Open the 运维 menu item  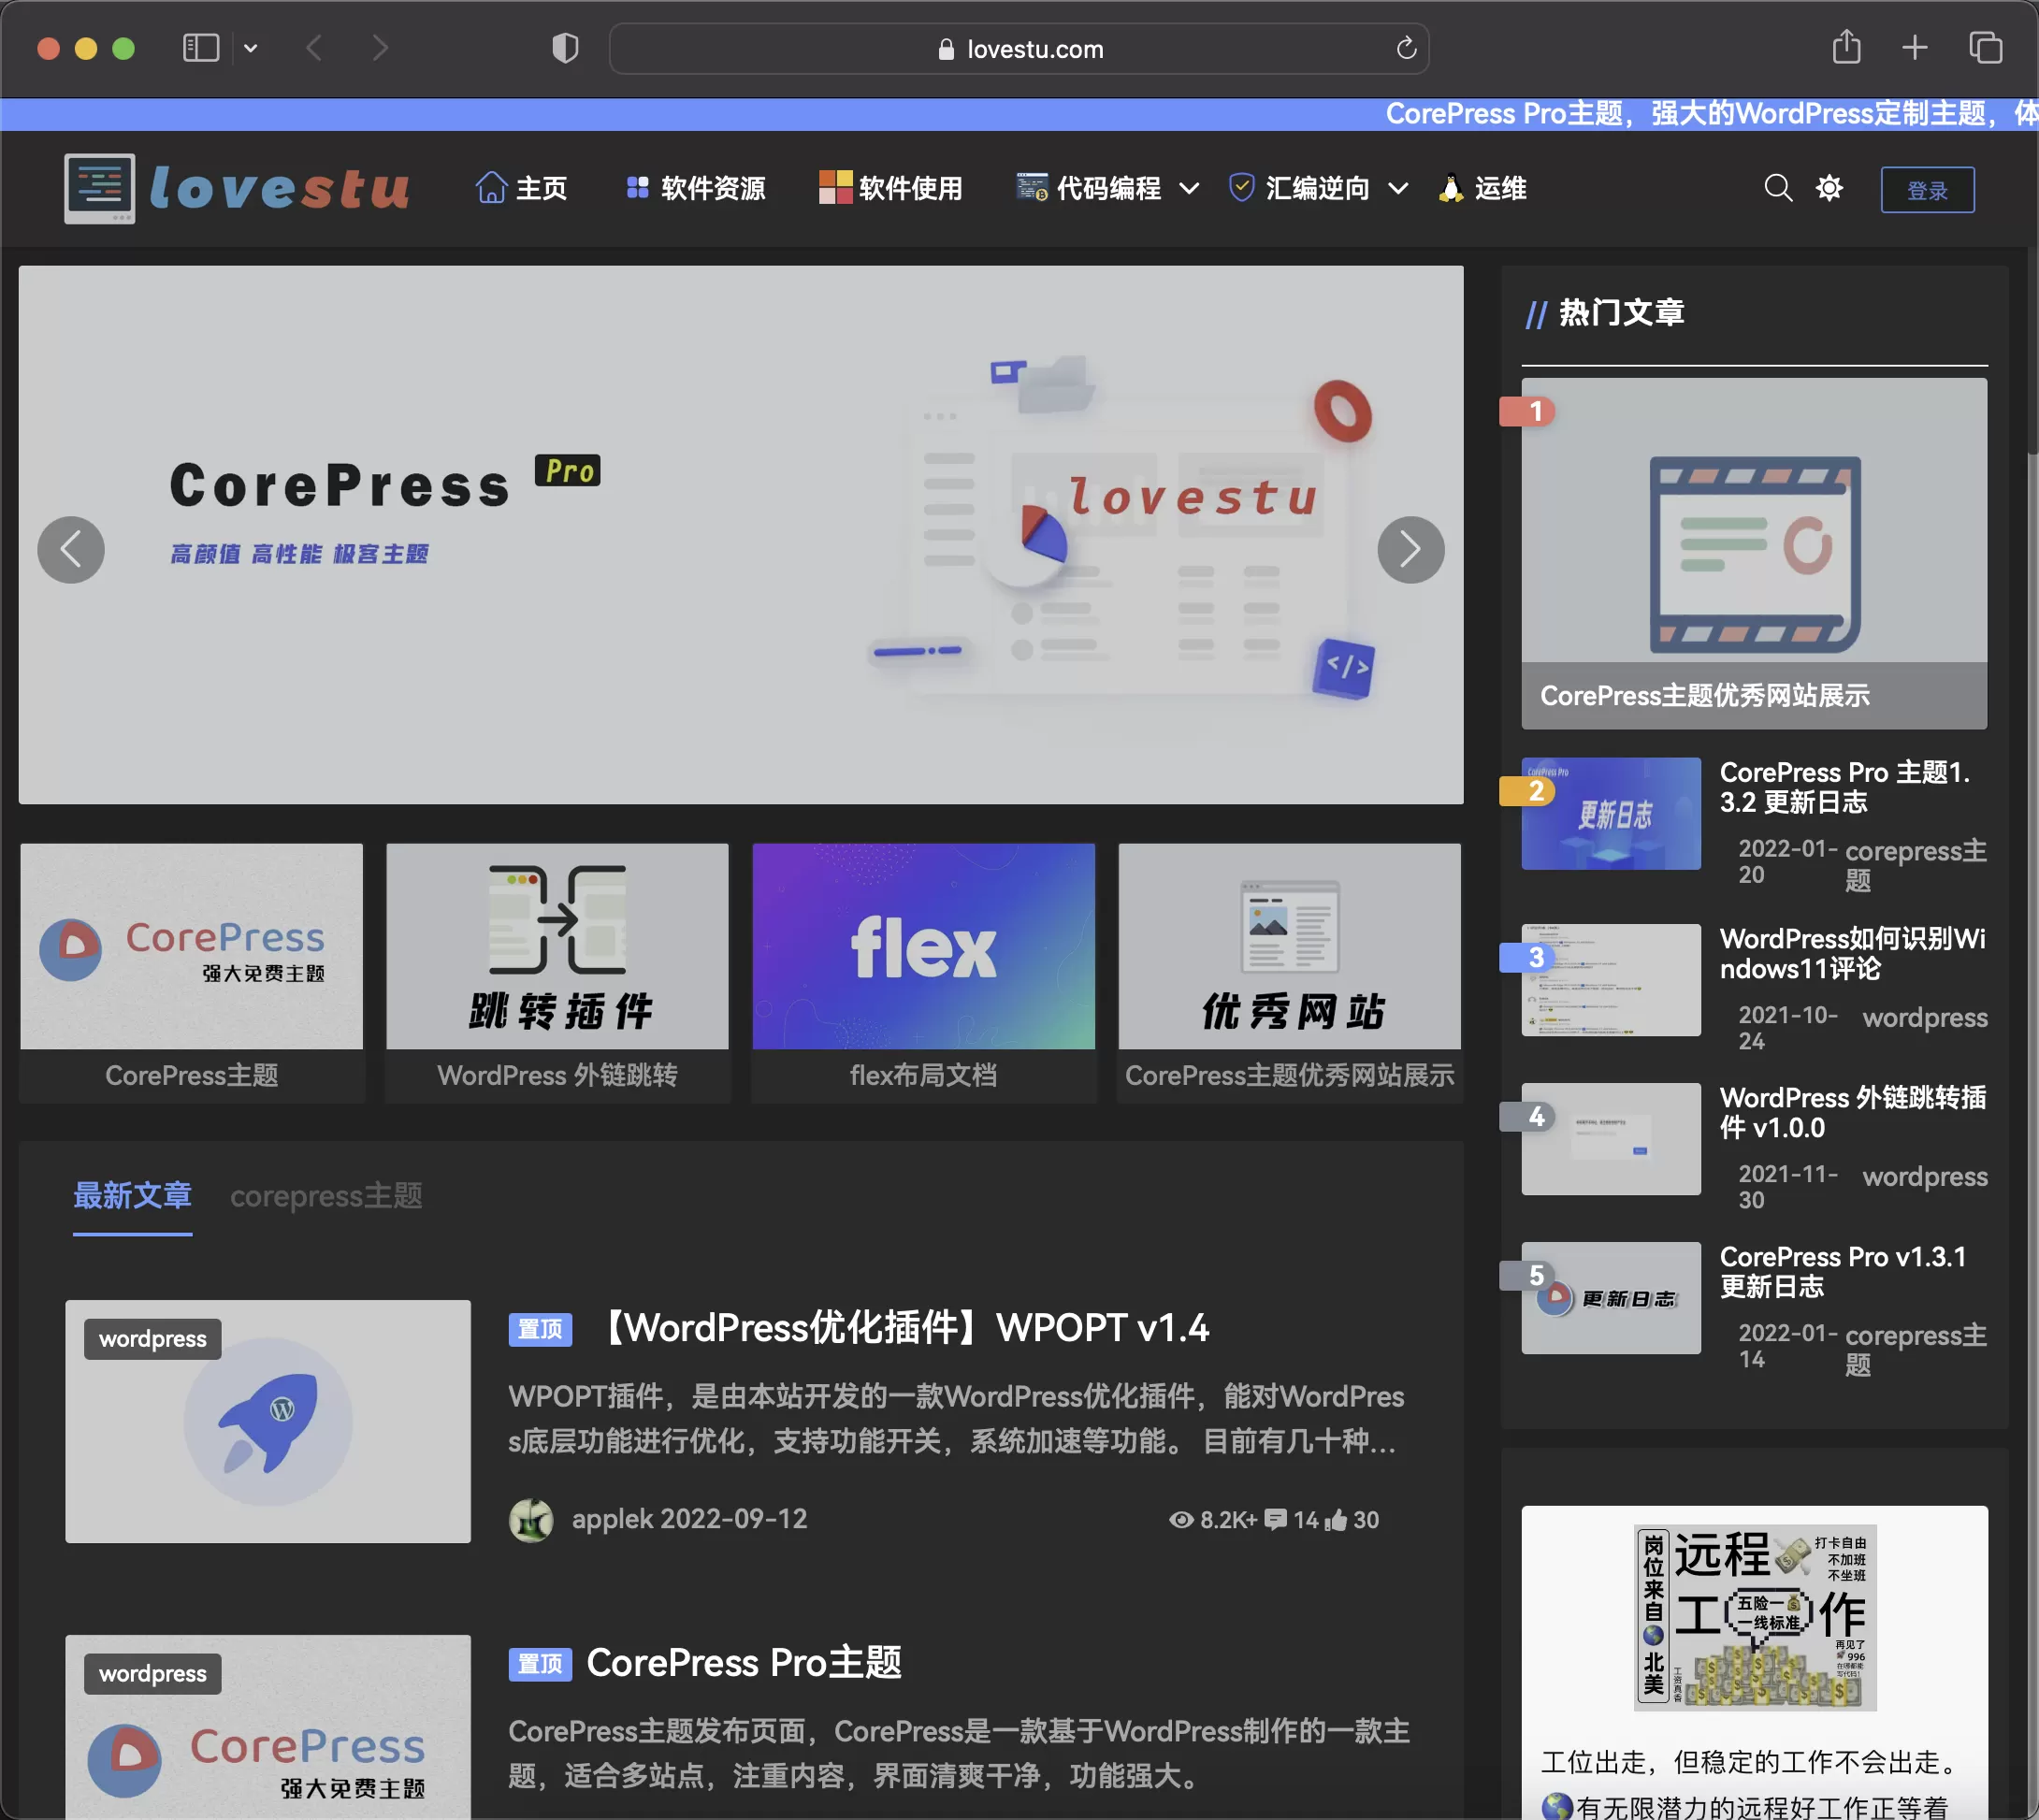[x=1482, y=188]
